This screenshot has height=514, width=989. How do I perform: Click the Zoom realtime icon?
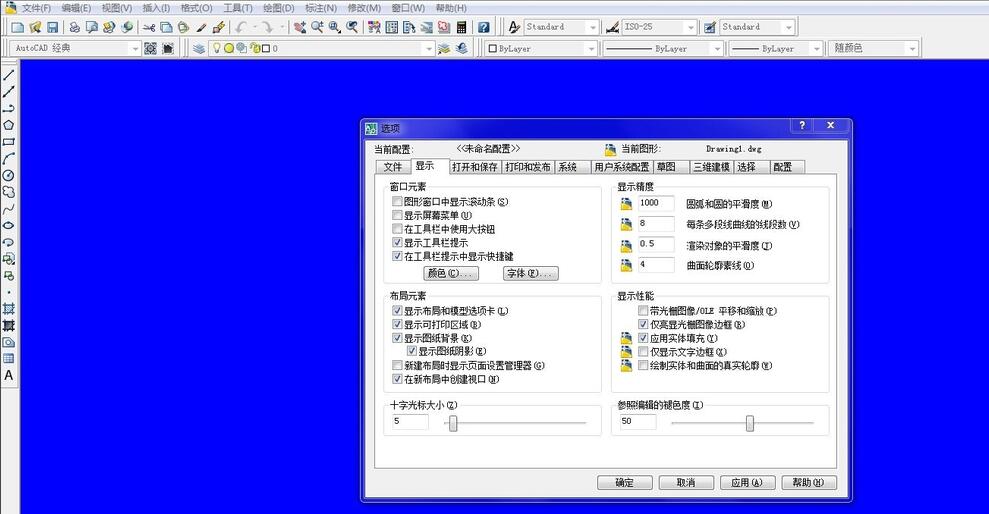click(x=317, y=27)
